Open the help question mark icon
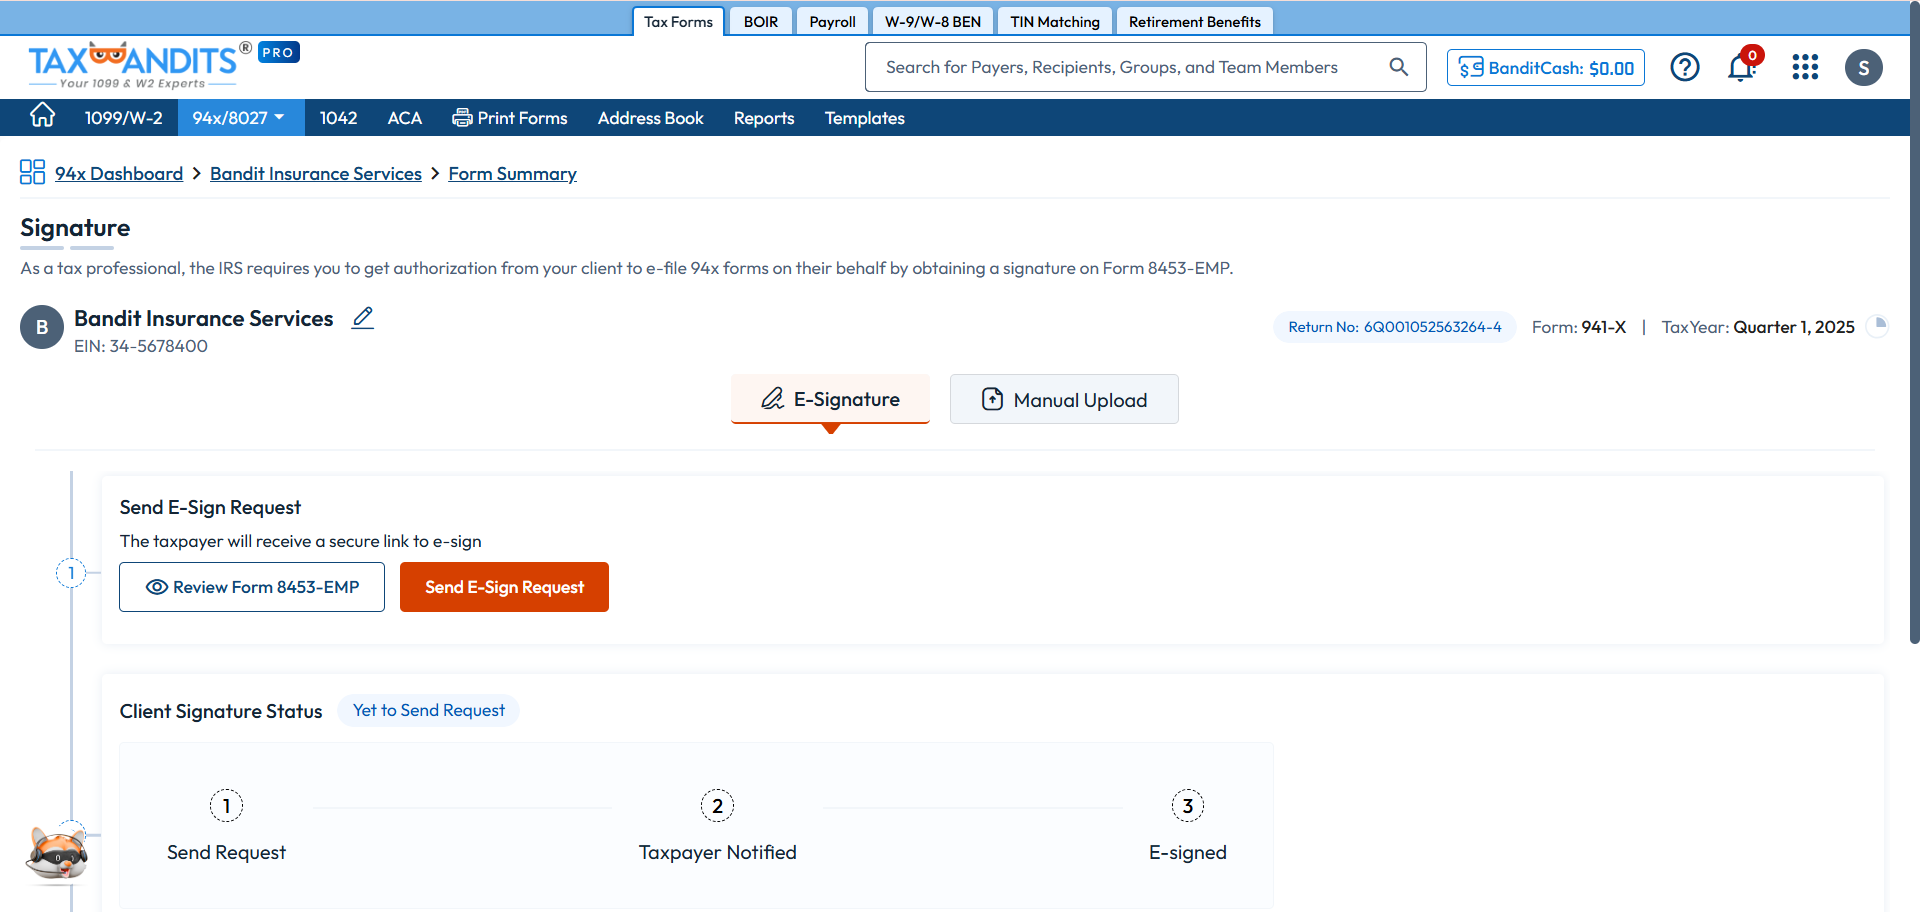1920x912 pixels. point(1685,67)
